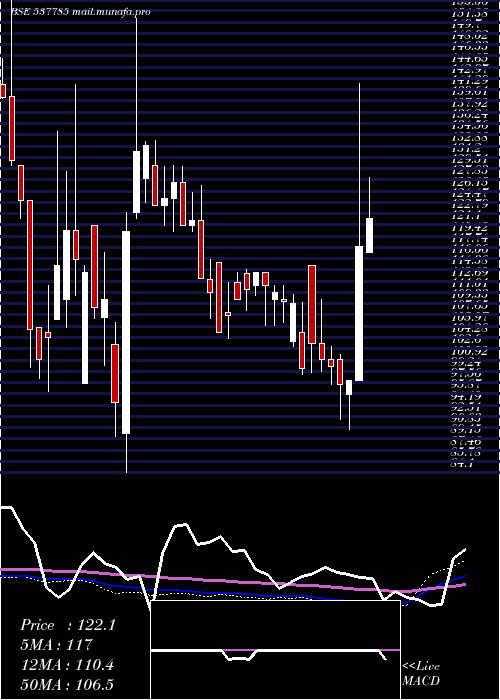Click the 5MA : 117 value

click(x=56, y=645)
